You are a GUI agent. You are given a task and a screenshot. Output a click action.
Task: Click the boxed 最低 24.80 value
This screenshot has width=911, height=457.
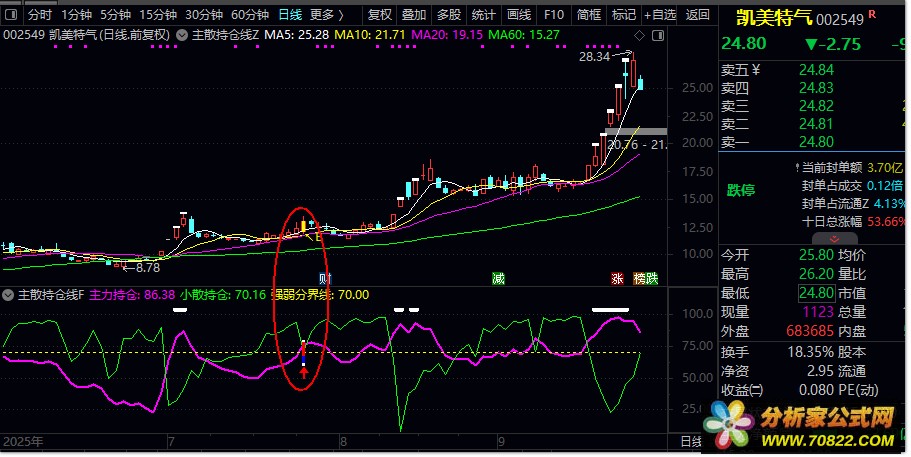(x=816, y=293)
